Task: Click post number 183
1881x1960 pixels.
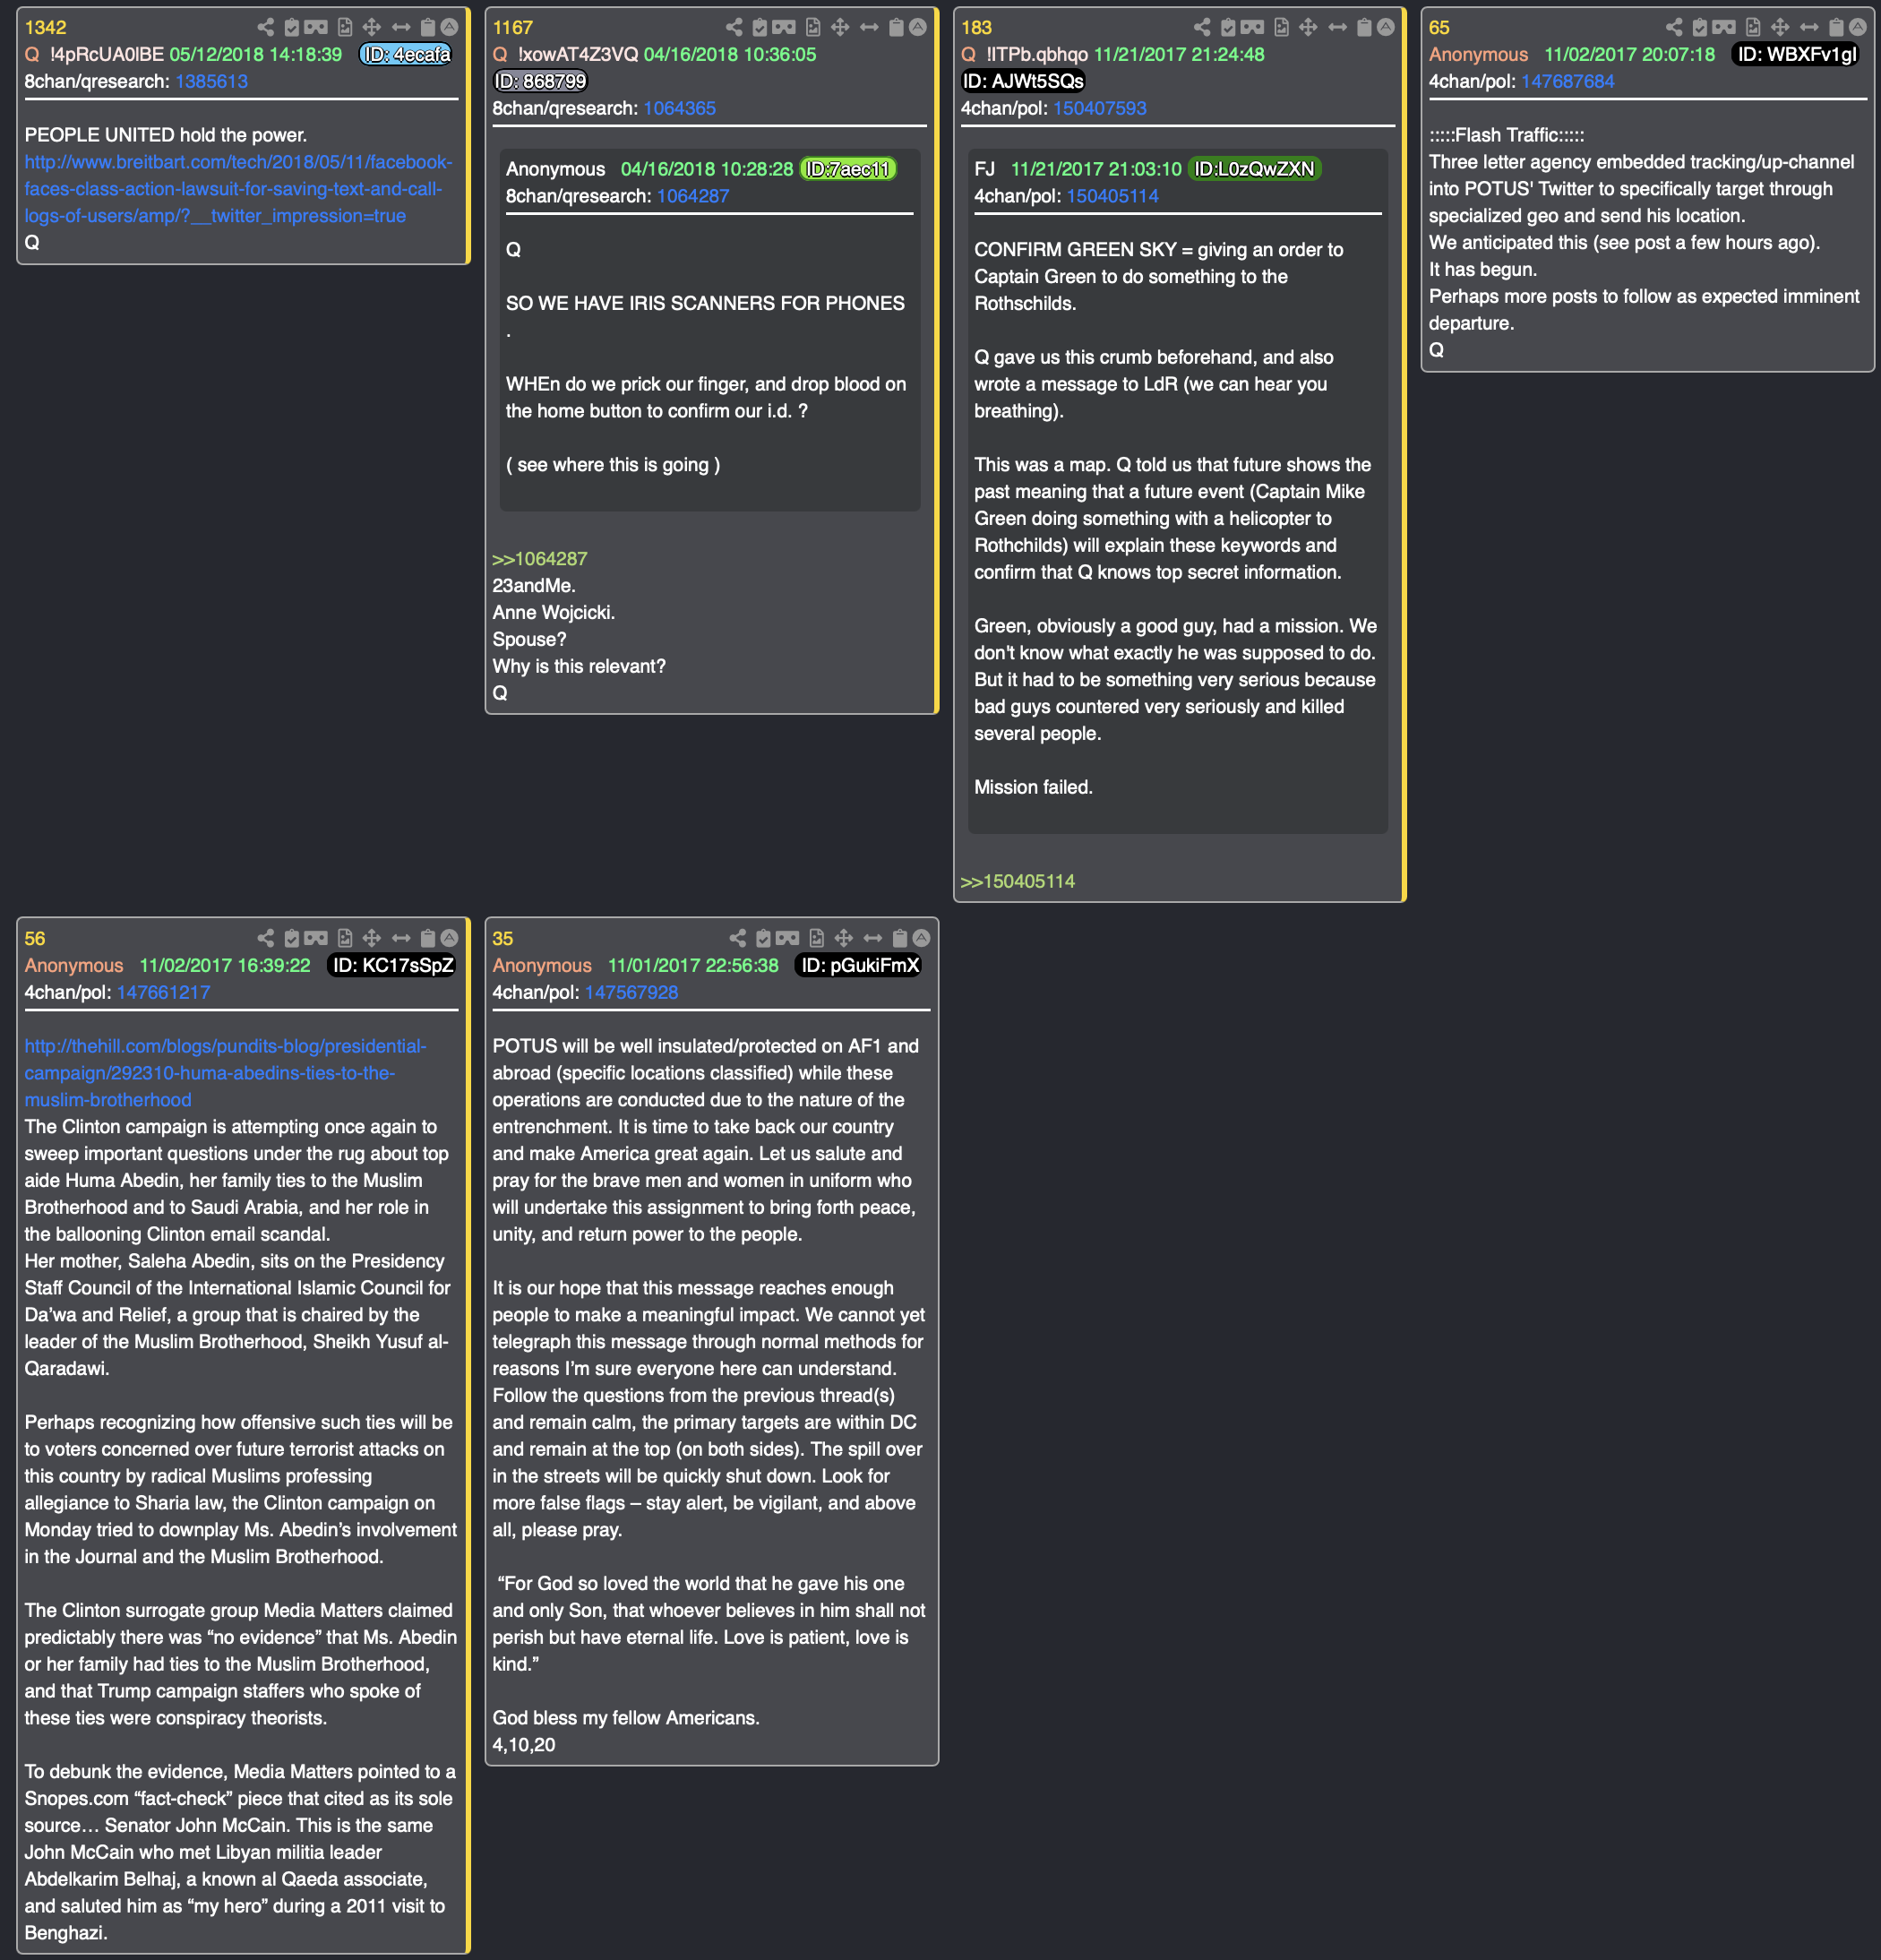Action: pyautogui.click(x=976, y=28)
